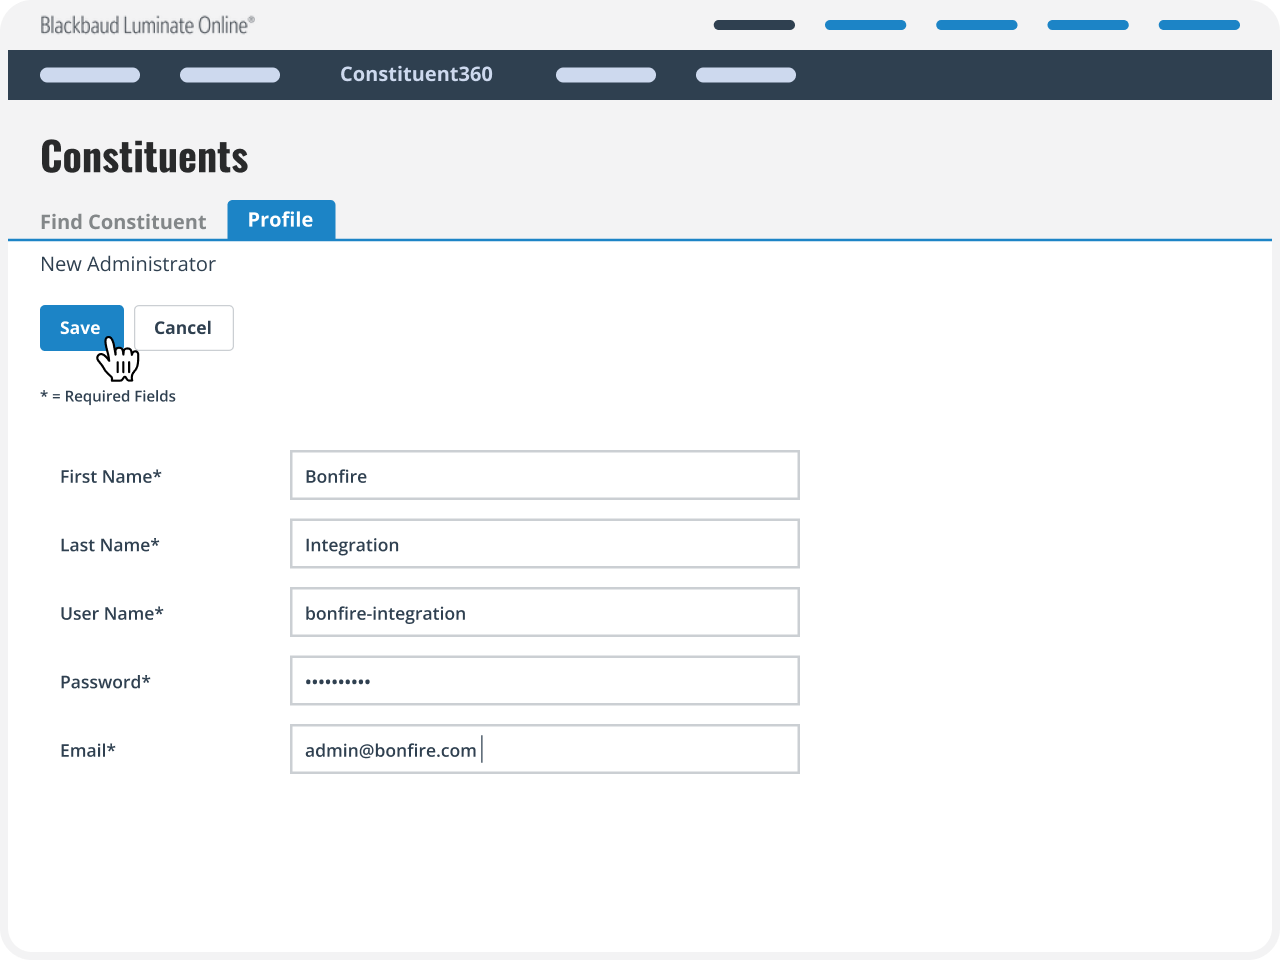Click inside the First Name field
This screenshot has height=960, width=1280.
pyautogui.click(x=544, y=475)
